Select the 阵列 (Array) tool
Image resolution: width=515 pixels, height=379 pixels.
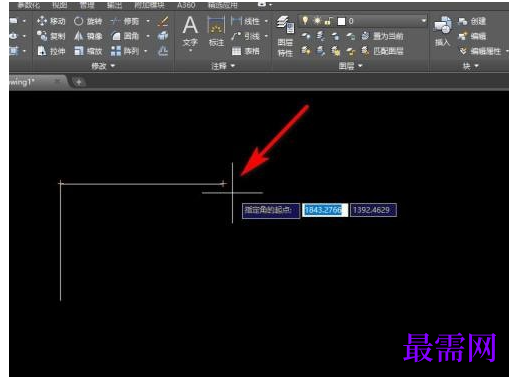pyautogui.click(x=125, y=51)
